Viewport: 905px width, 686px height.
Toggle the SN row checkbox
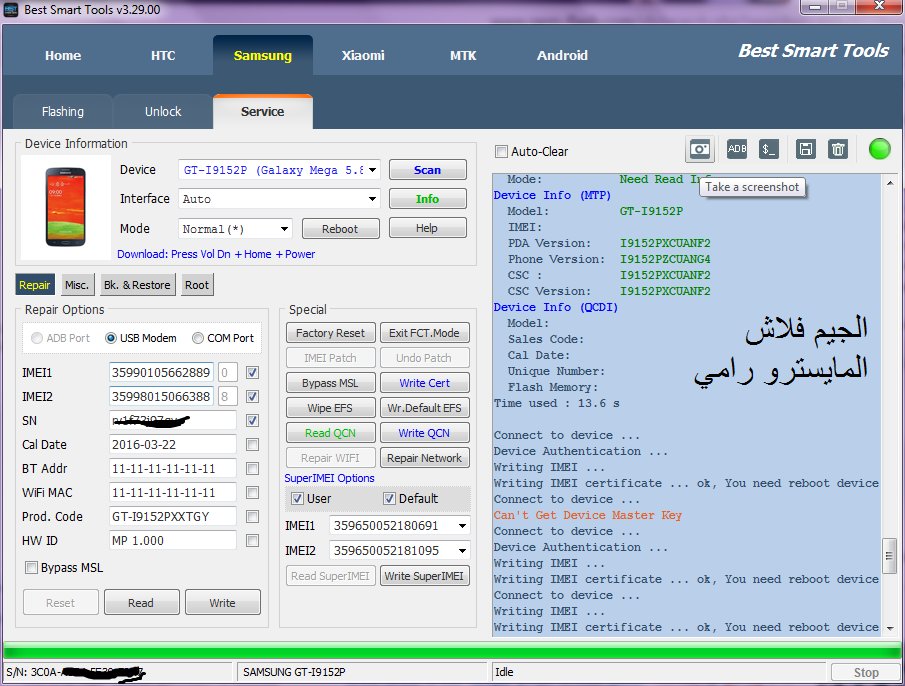tap(252, 421)
